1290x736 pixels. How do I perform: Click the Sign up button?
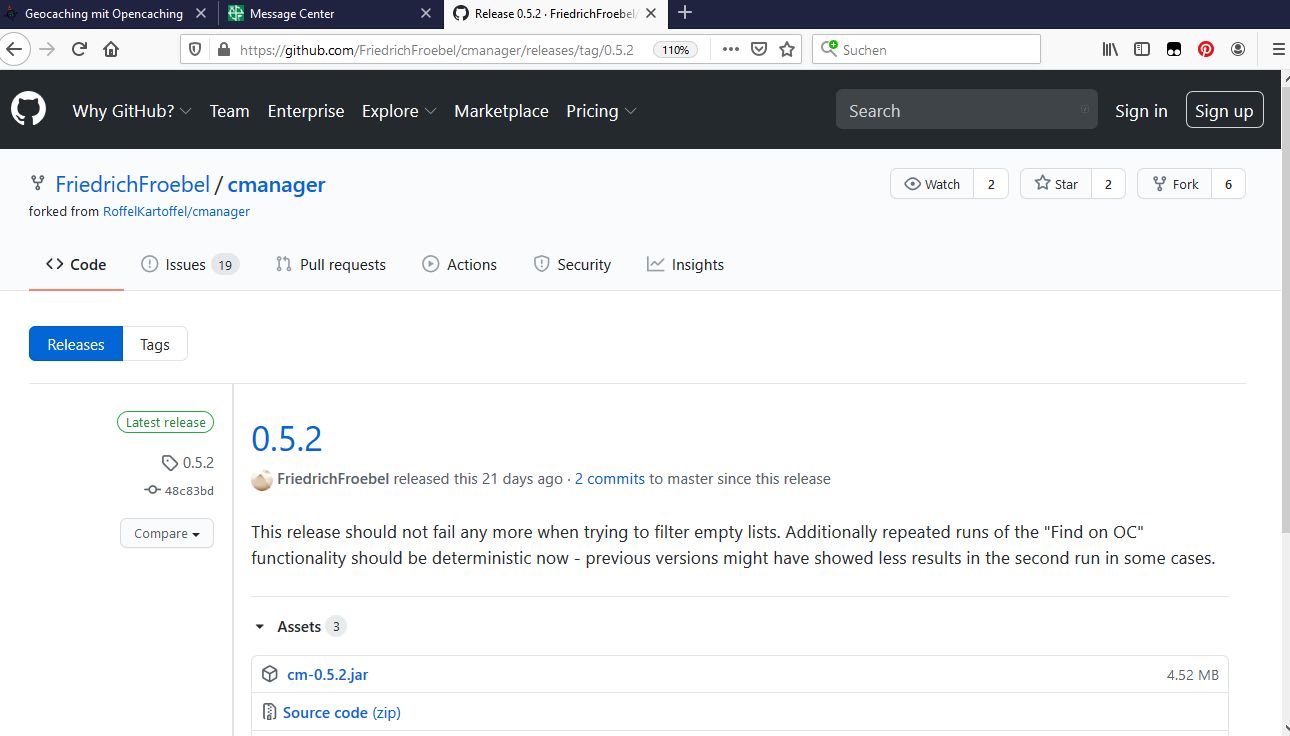coord(1224,111)
